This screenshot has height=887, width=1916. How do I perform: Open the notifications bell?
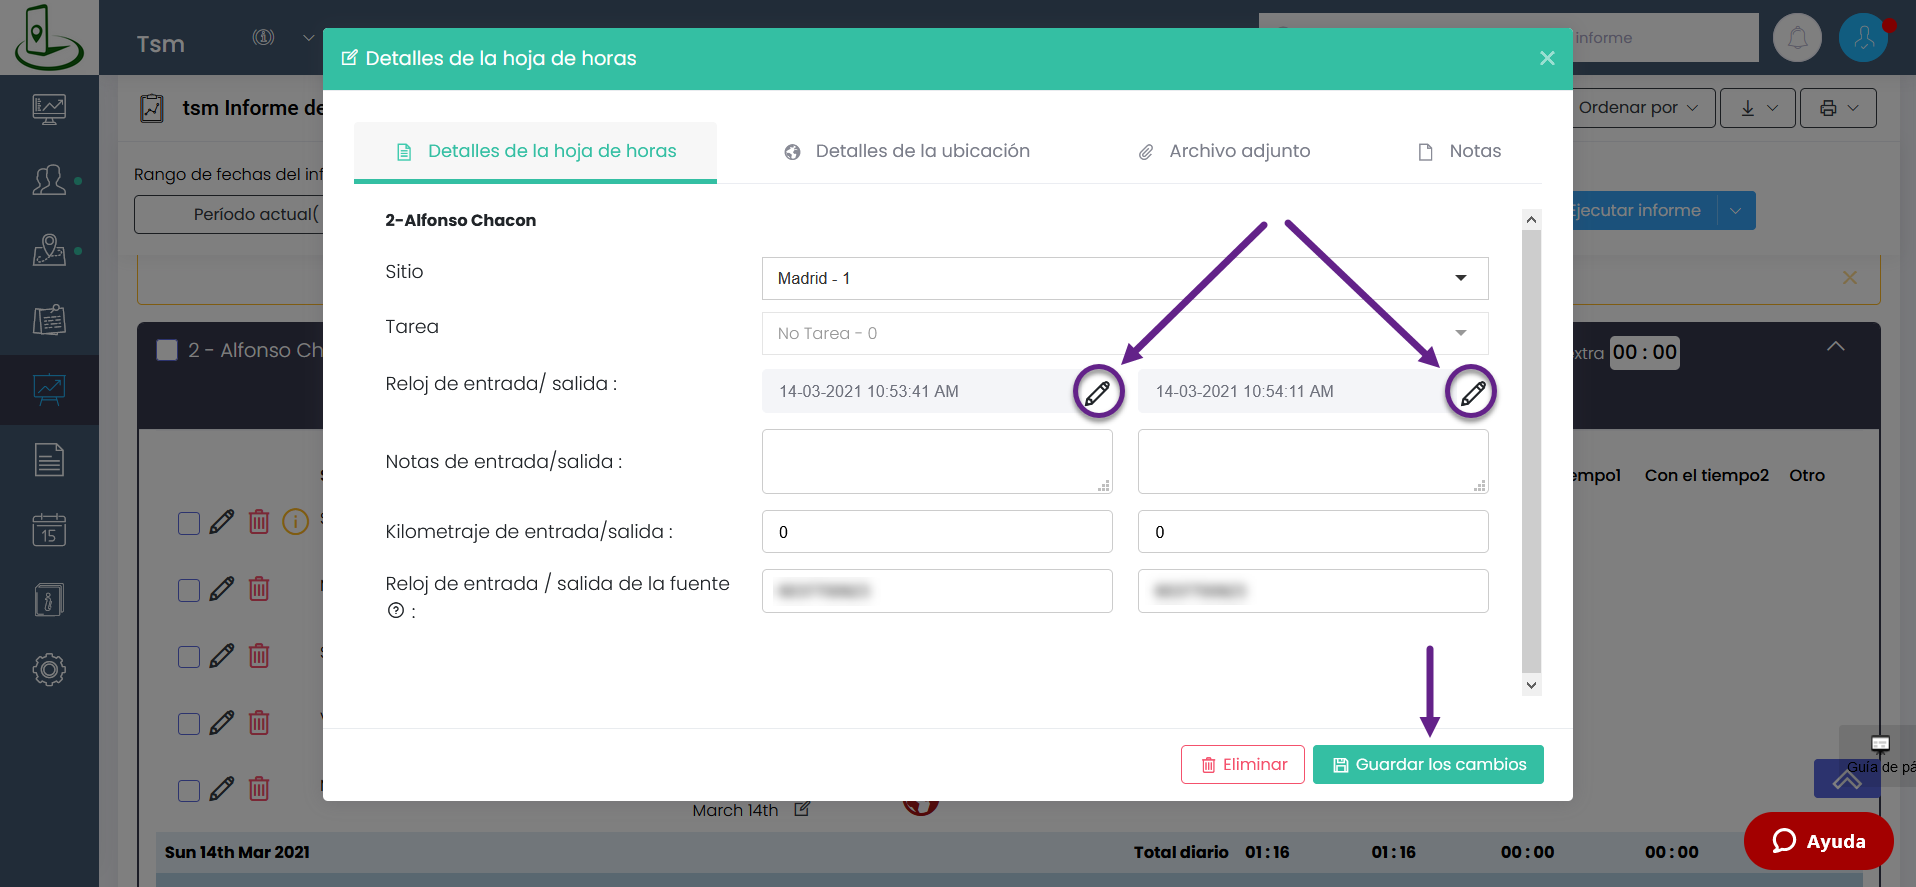(x=1797, y=38)
